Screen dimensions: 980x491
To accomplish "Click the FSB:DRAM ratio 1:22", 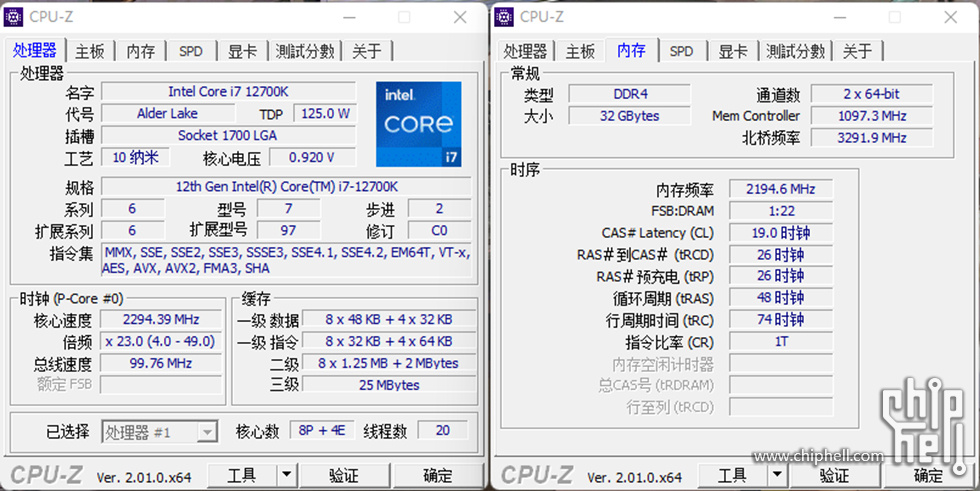I will pyautogui.click(x=781, y=211).
